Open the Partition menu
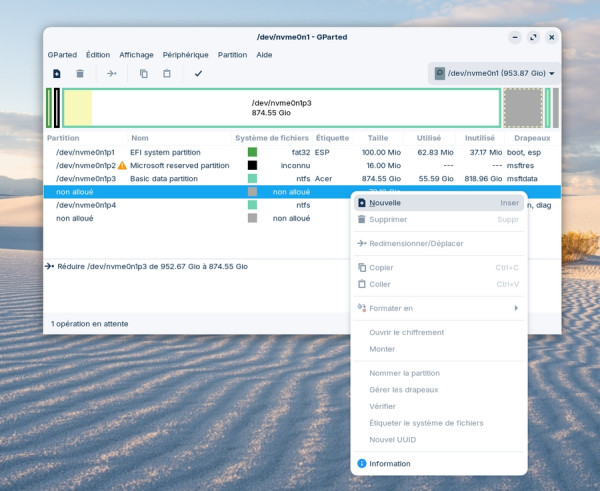This screenshot has height=491, width=600. click(x=232, y=55)
